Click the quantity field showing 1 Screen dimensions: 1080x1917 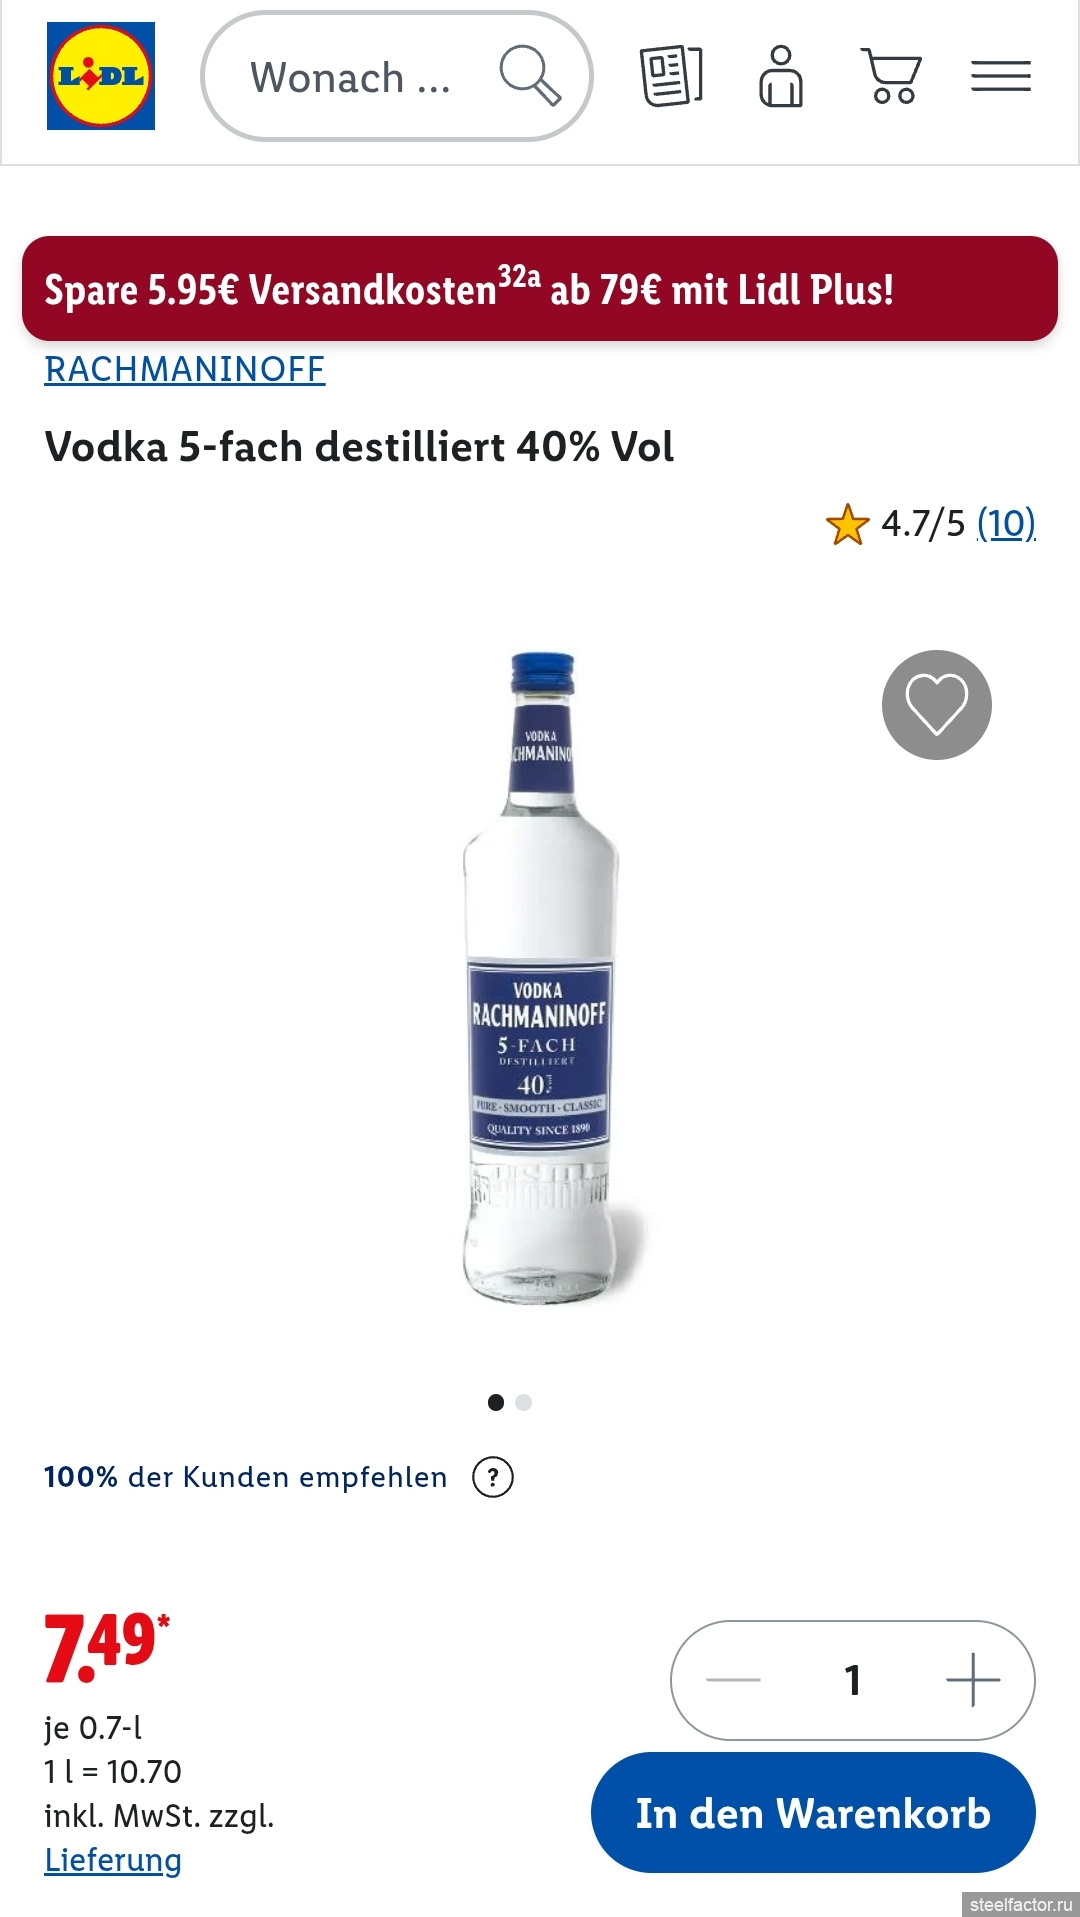tap(853, 1680)
